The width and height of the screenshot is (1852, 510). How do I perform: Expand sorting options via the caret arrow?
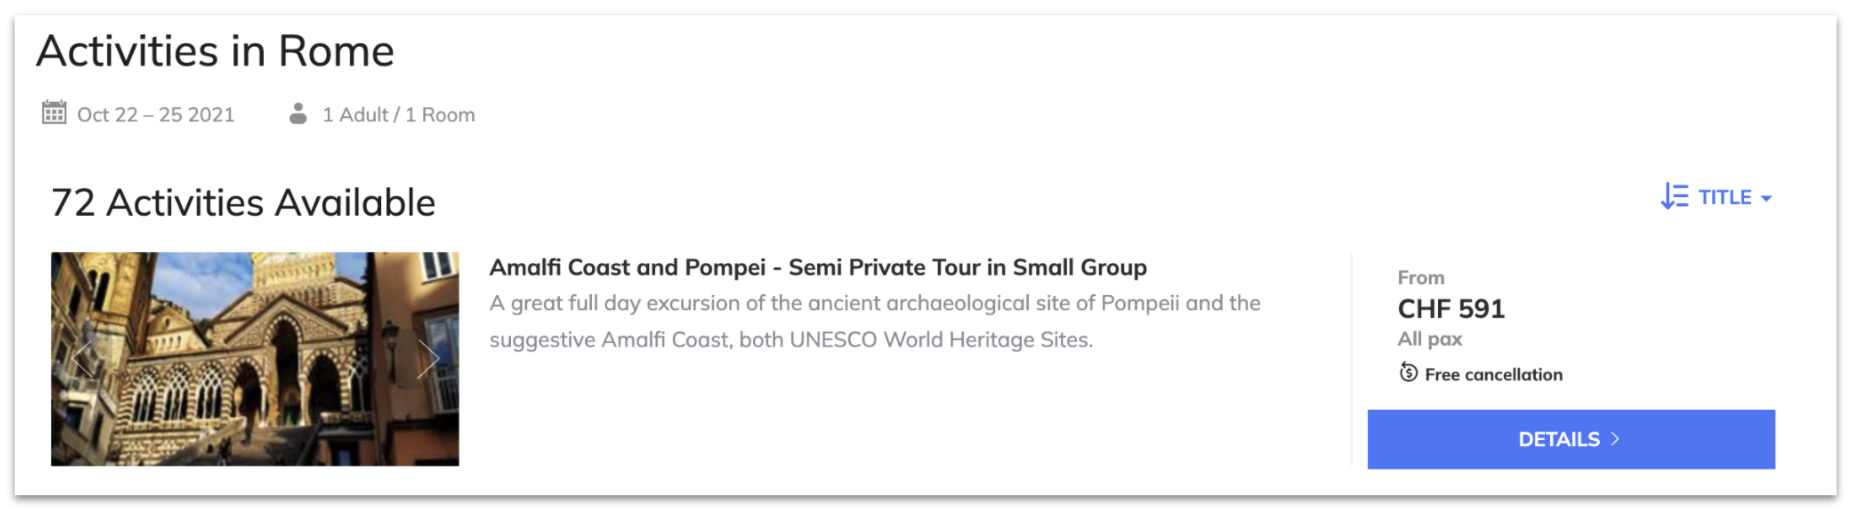point(1766,198)
